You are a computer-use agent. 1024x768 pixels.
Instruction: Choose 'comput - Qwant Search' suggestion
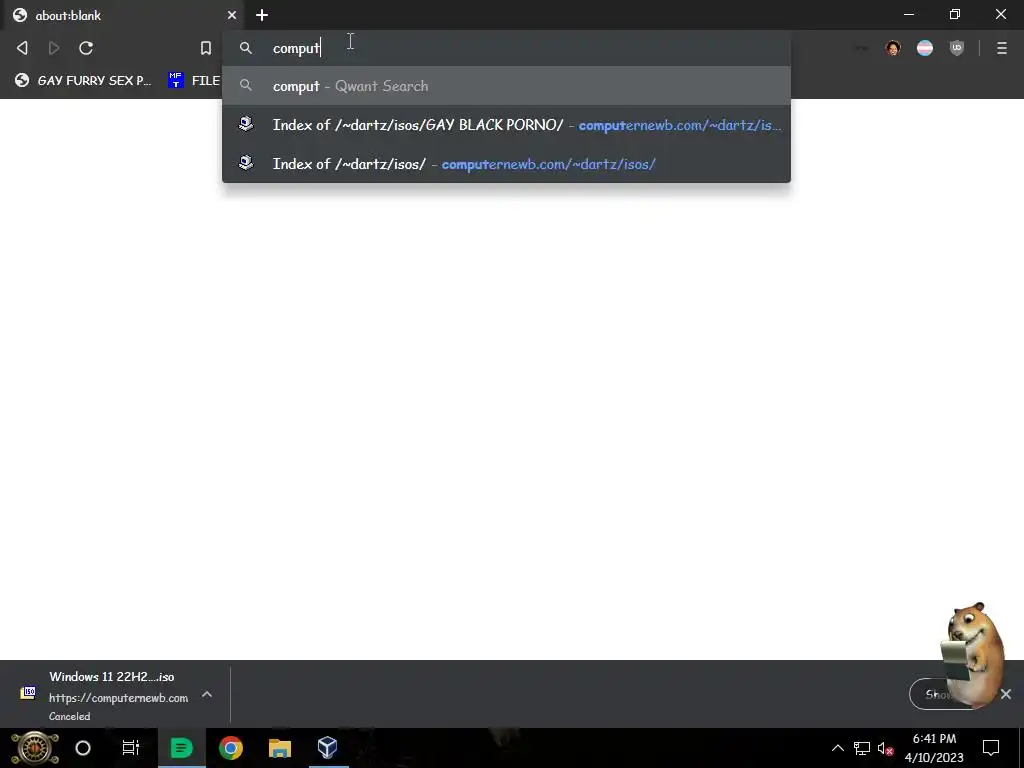506,86
